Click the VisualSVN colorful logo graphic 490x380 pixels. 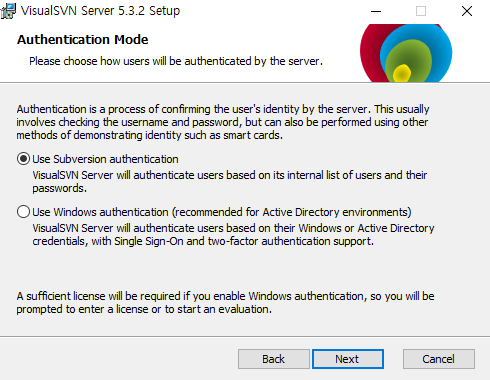(x=406, y=53)
